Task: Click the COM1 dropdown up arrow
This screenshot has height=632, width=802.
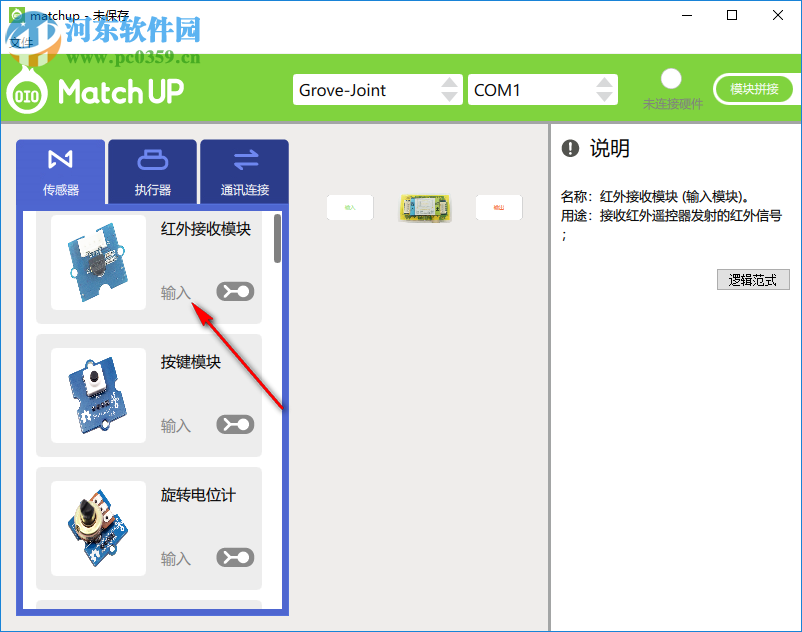Action: (x=606, y=83)
